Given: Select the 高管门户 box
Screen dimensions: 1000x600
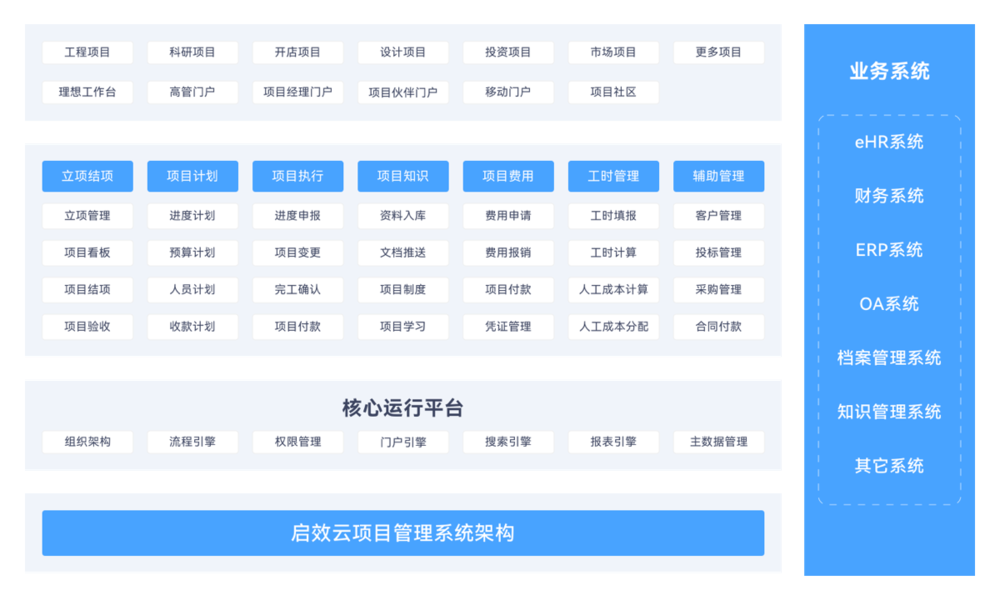Looking at the screenshot, I should pos(193,92).
